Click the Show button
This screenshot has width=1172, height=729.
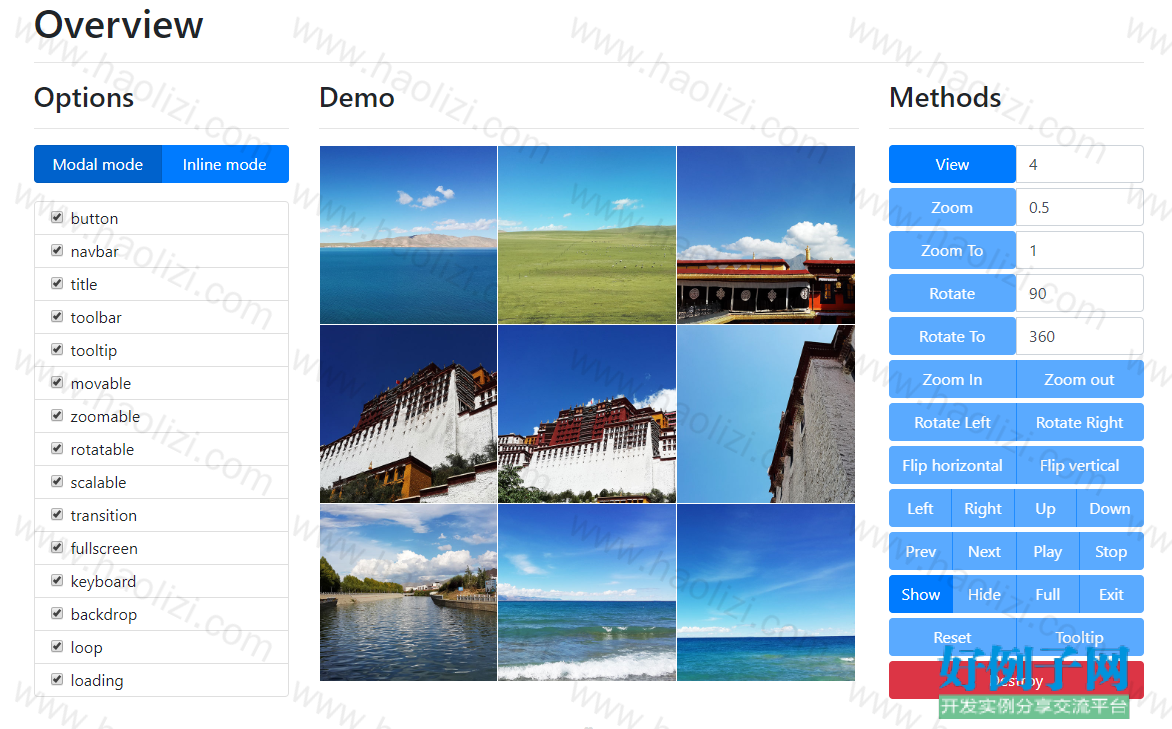coord(921,594)
